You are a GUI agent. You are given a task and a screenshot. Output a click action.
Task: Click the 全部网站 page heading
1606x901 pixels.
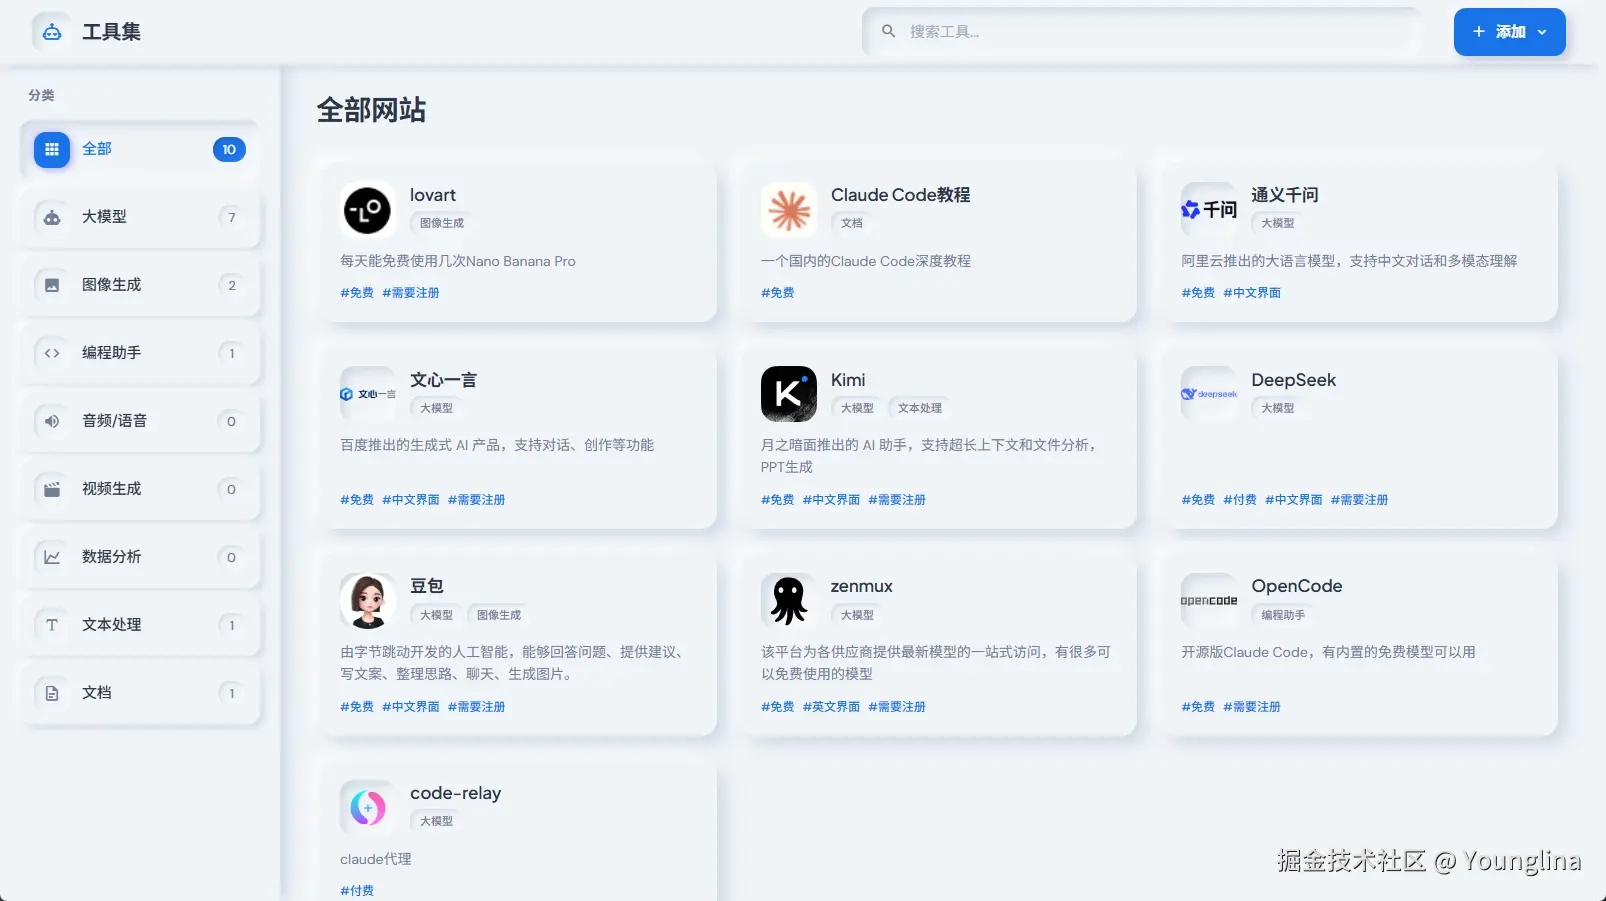pyautogui.click(x=372, y=110)
